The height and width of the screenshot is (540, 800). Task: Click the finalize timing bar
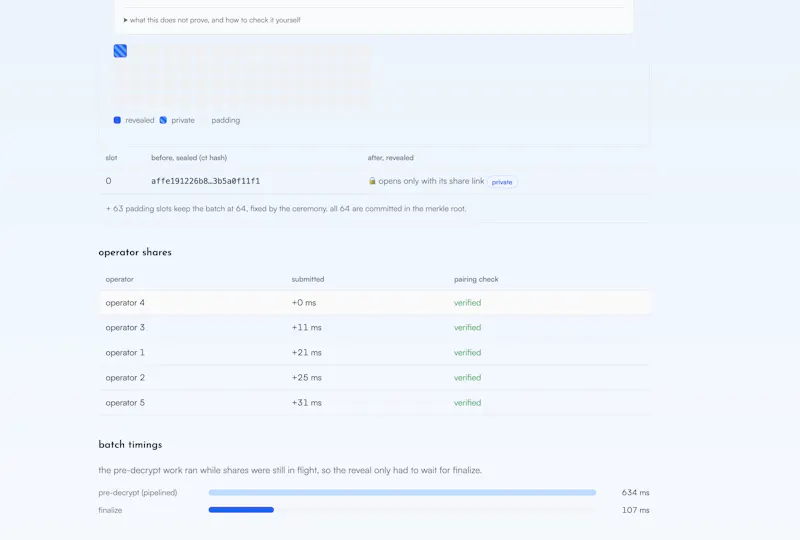241,510
